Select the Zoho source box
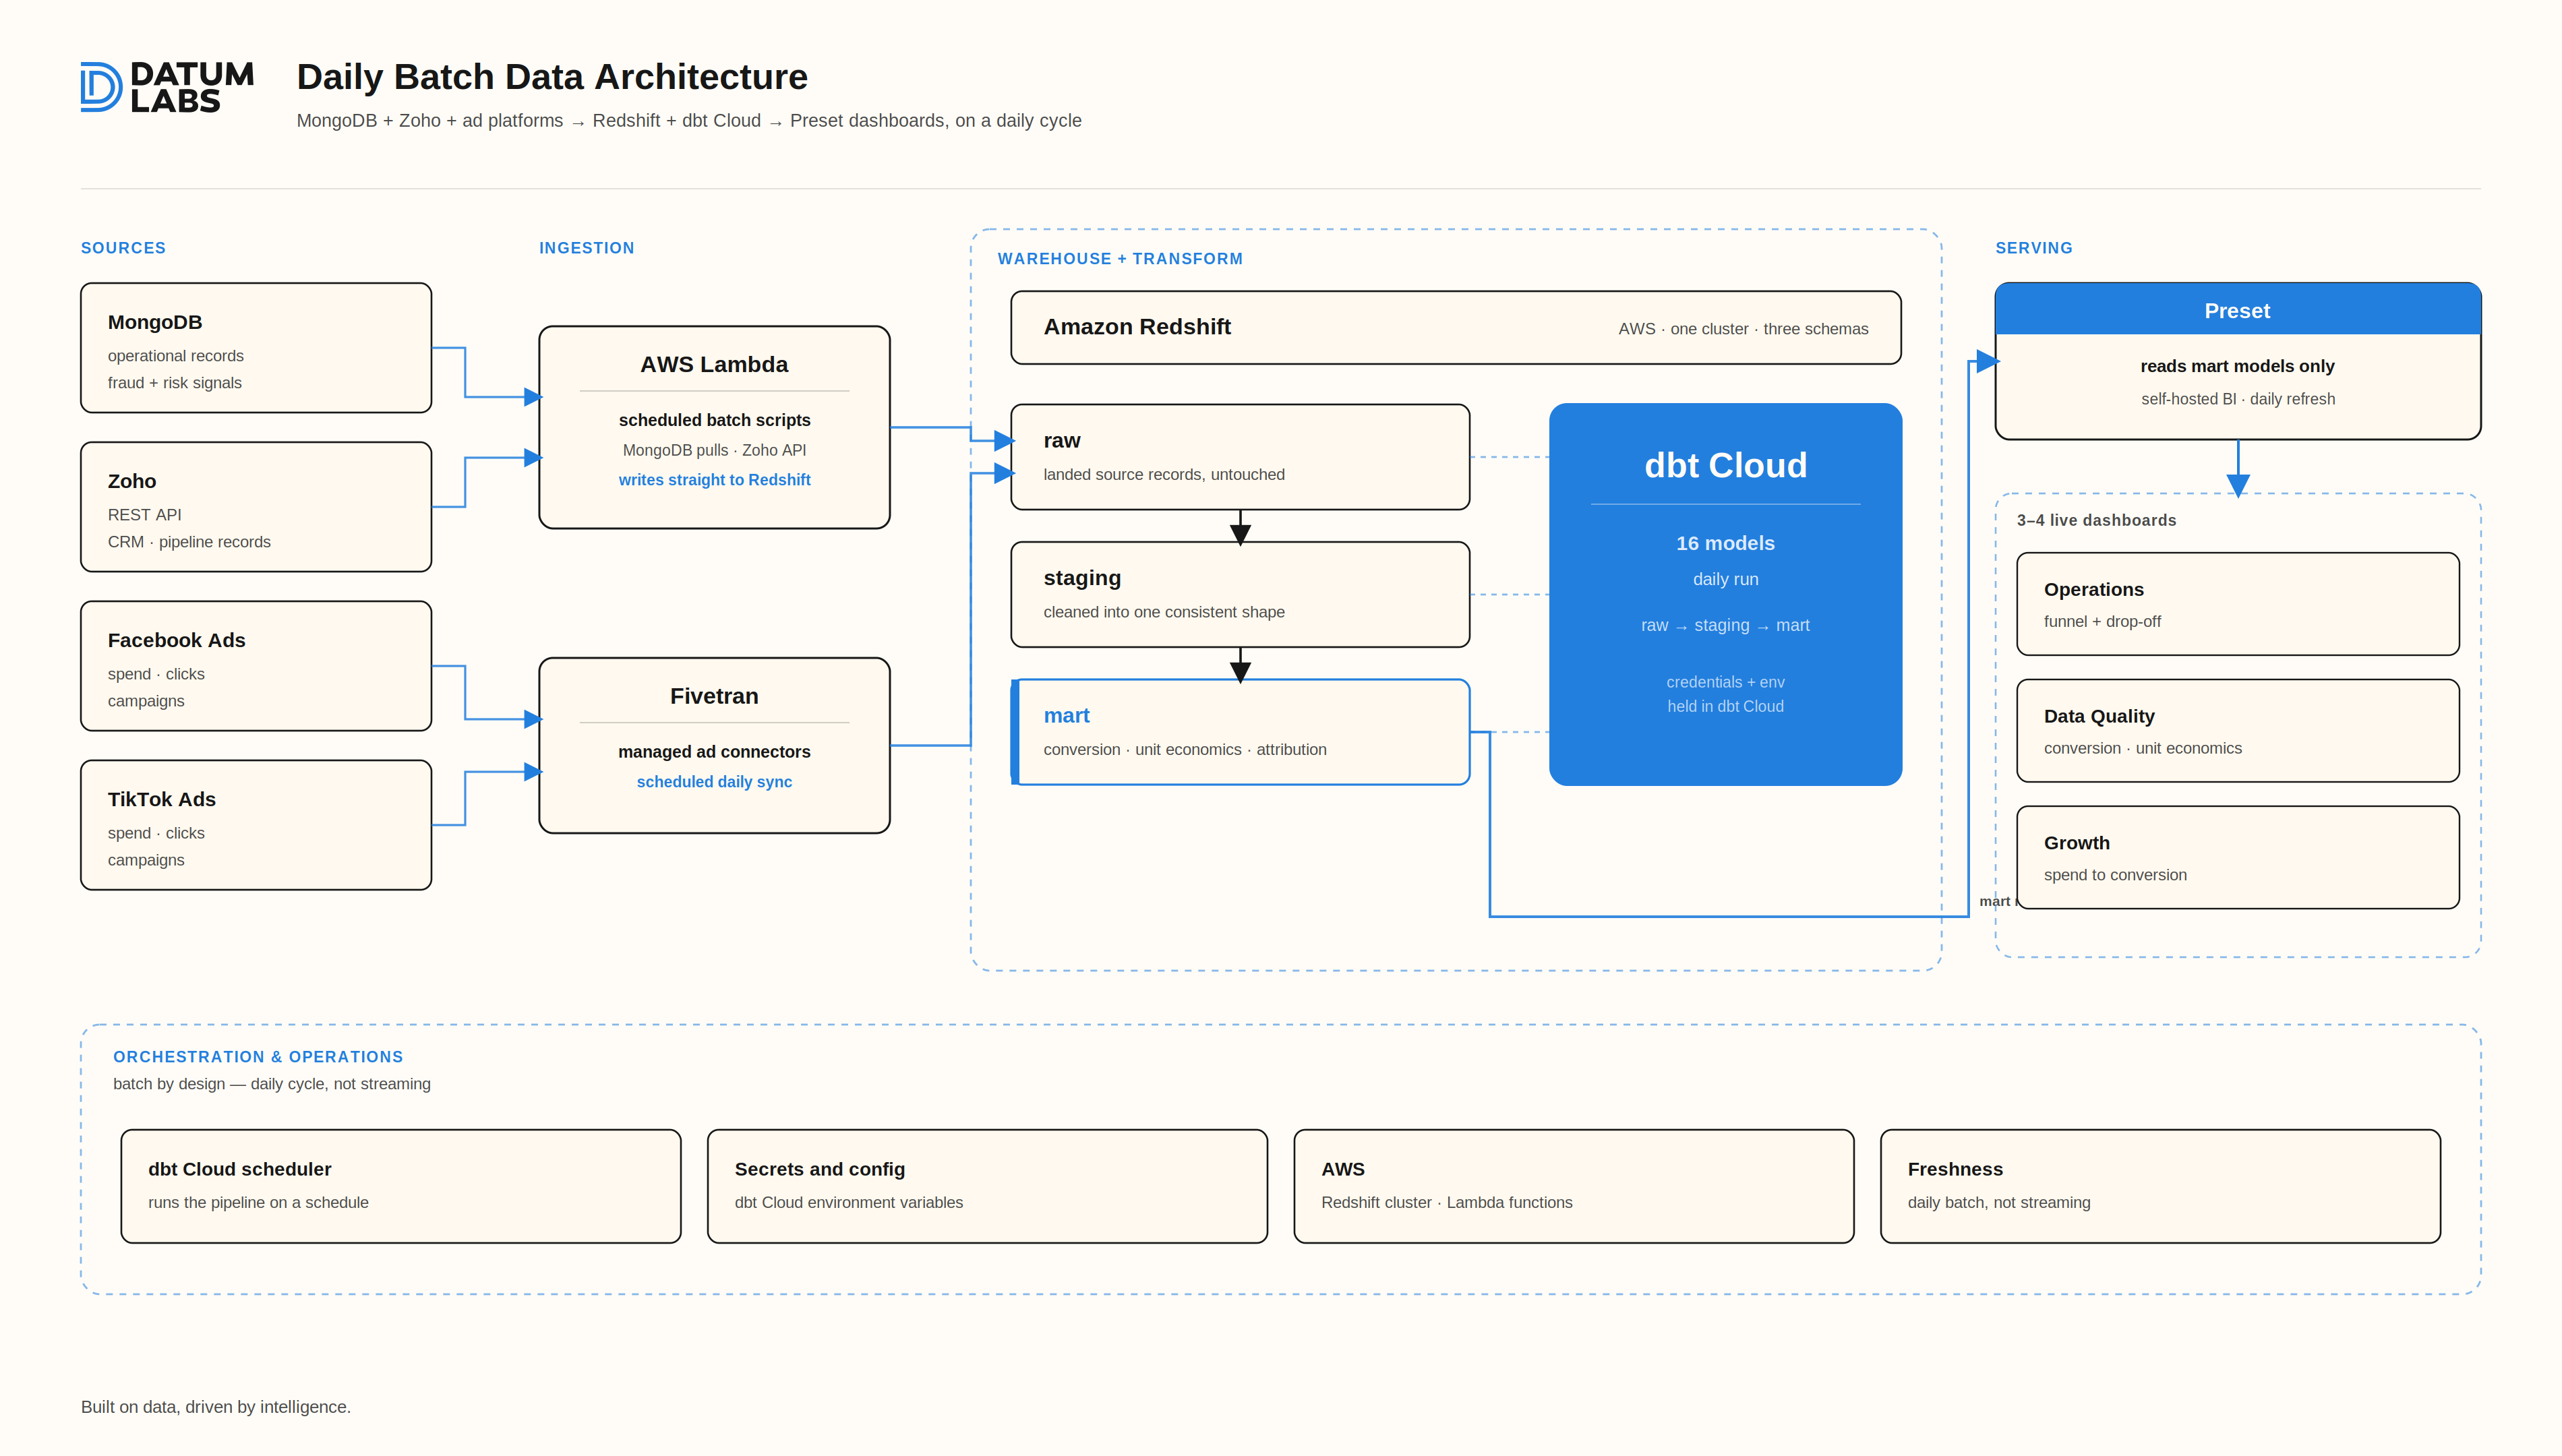The width and height of the screenshot is (2562, 1456). (256, 507)
